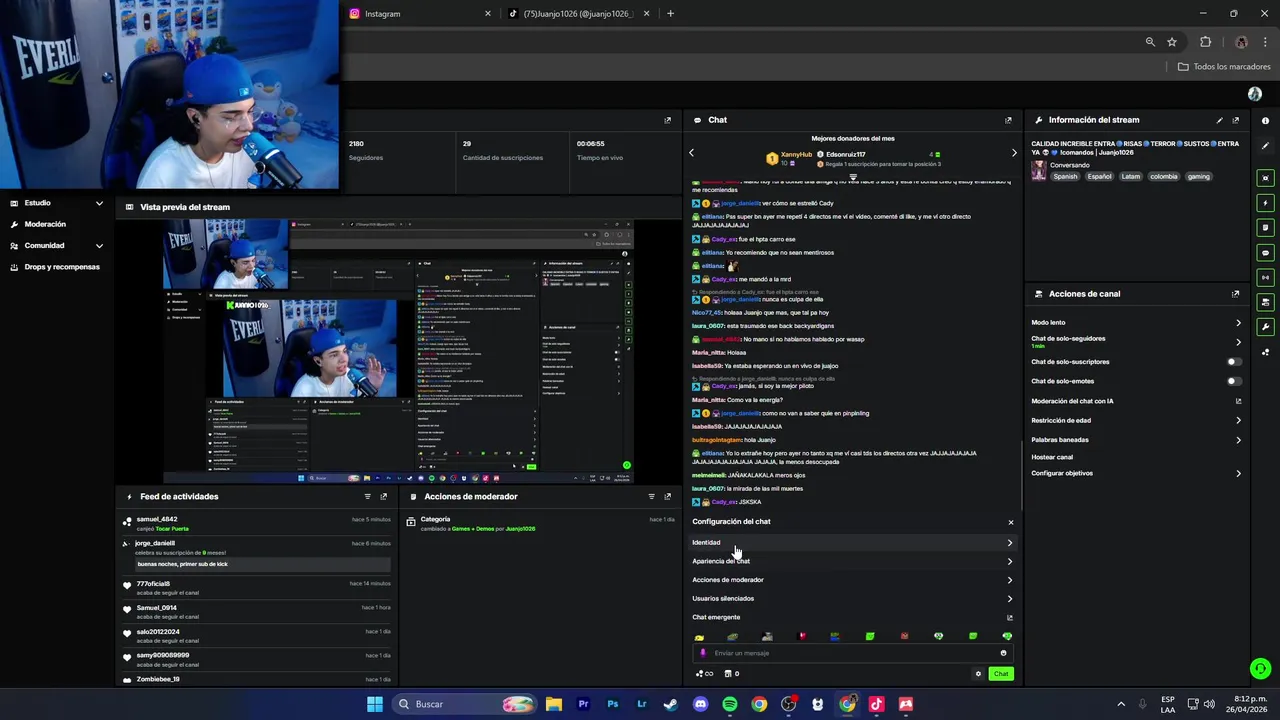The height and width of the screenshot is (720, 1280).
Task: Click the colombia stream tag
Action: [x=1163, y=176]
